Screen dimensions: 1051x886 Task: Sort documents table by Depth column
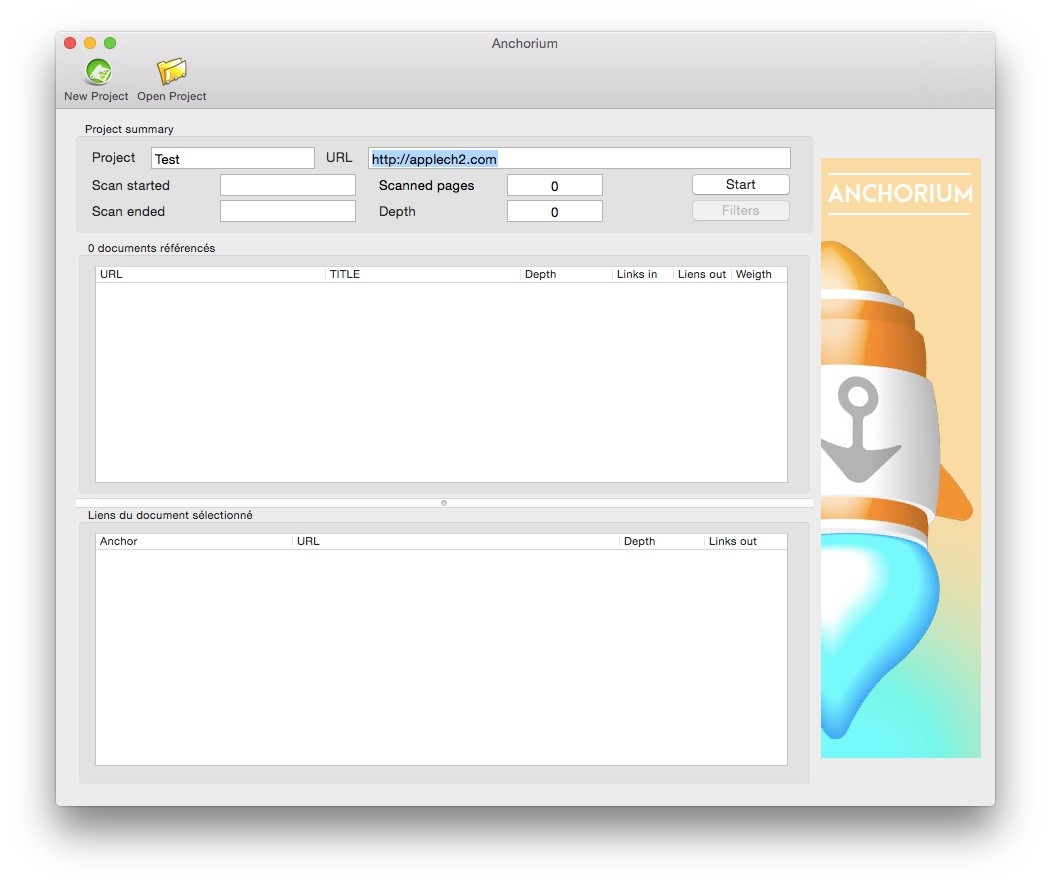click(x=566, y=274)
